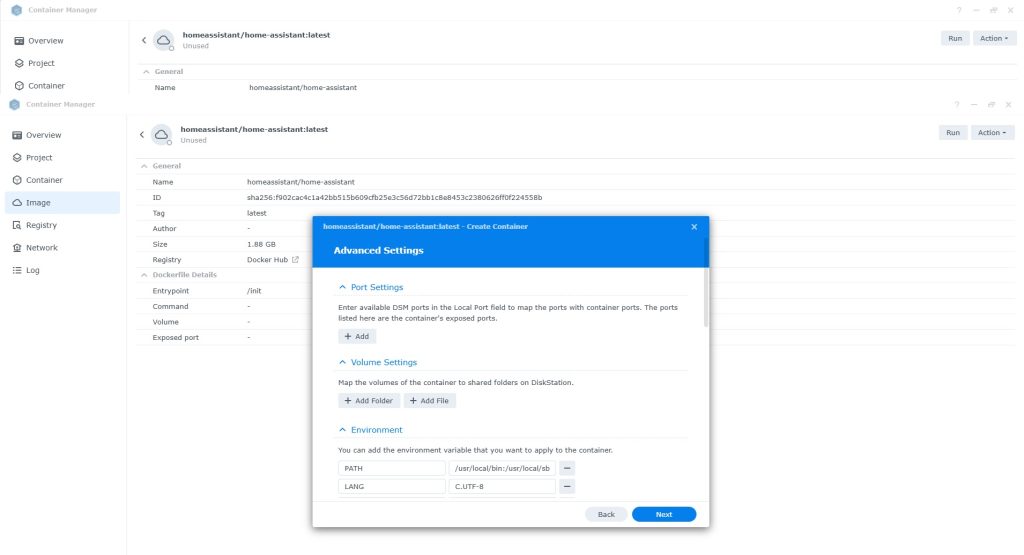Click the Container icon in the back window sidebar
Viewport: 1024px width, 555px height.
coord(19,86)
